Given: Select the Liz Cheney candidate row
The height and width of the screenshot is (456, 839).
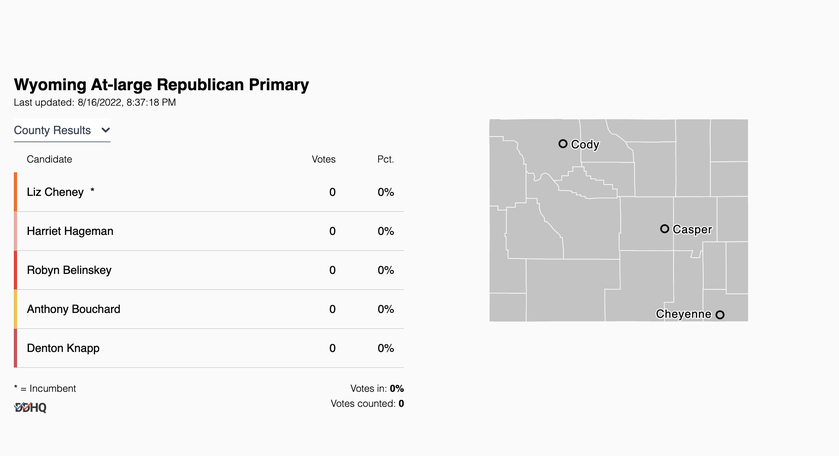Looking at the screenshot, I should pos(209,192).
